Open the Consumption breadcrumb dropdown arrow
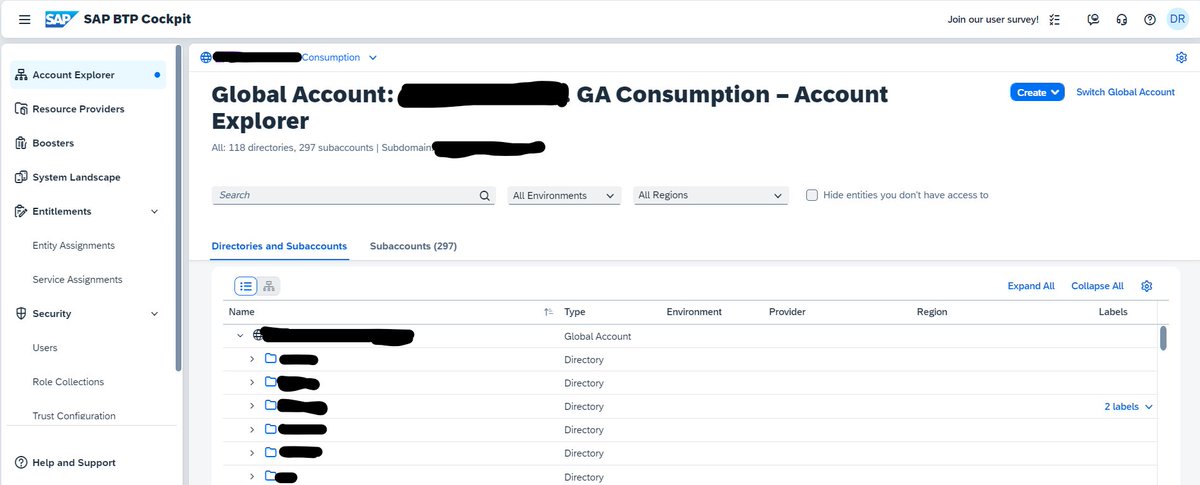 tap(373, 58)
